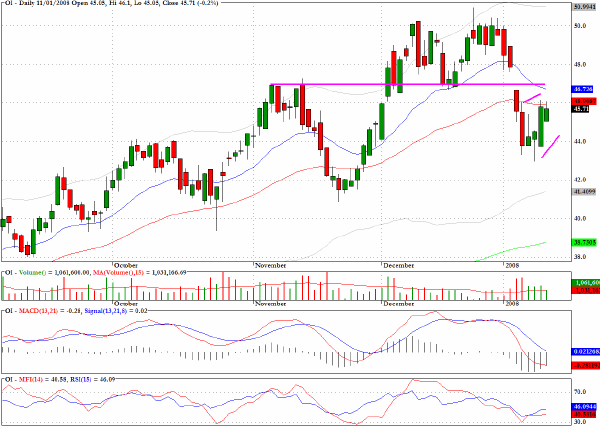
Task: Click the 50.9941 upper band value tag
Action: point(586,7)
